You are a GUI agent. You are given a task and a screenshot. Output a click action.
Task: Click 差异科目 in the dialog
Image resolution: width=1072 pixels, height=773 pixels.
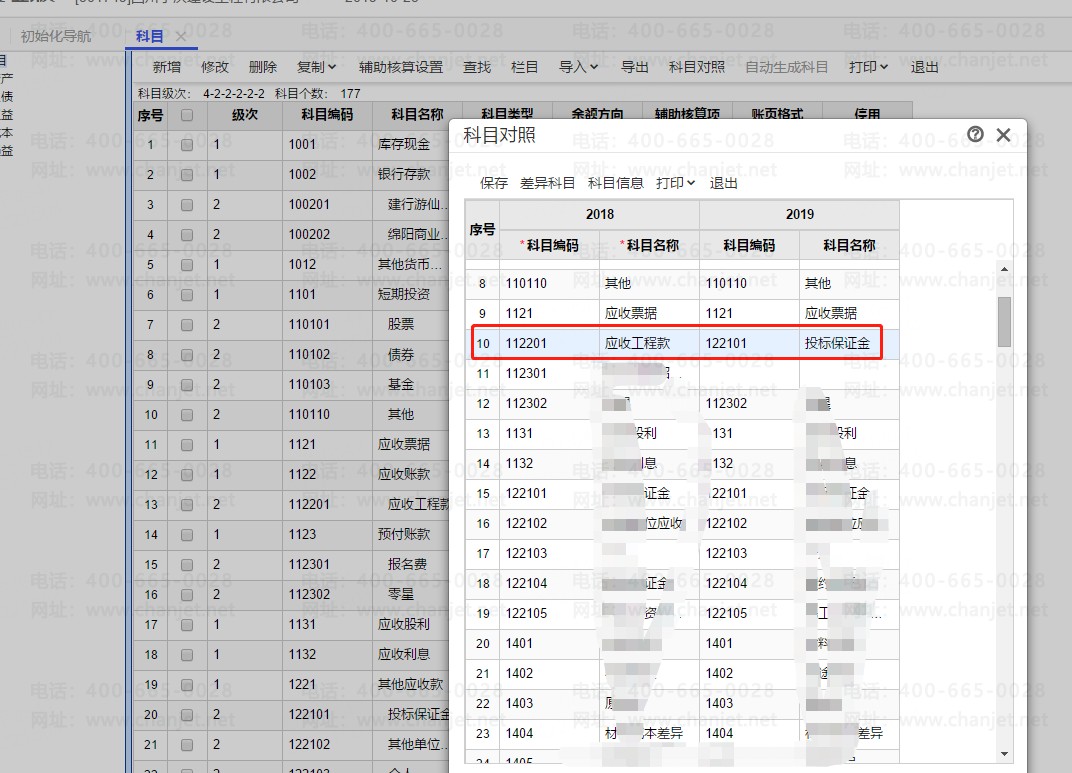[547, 183]
